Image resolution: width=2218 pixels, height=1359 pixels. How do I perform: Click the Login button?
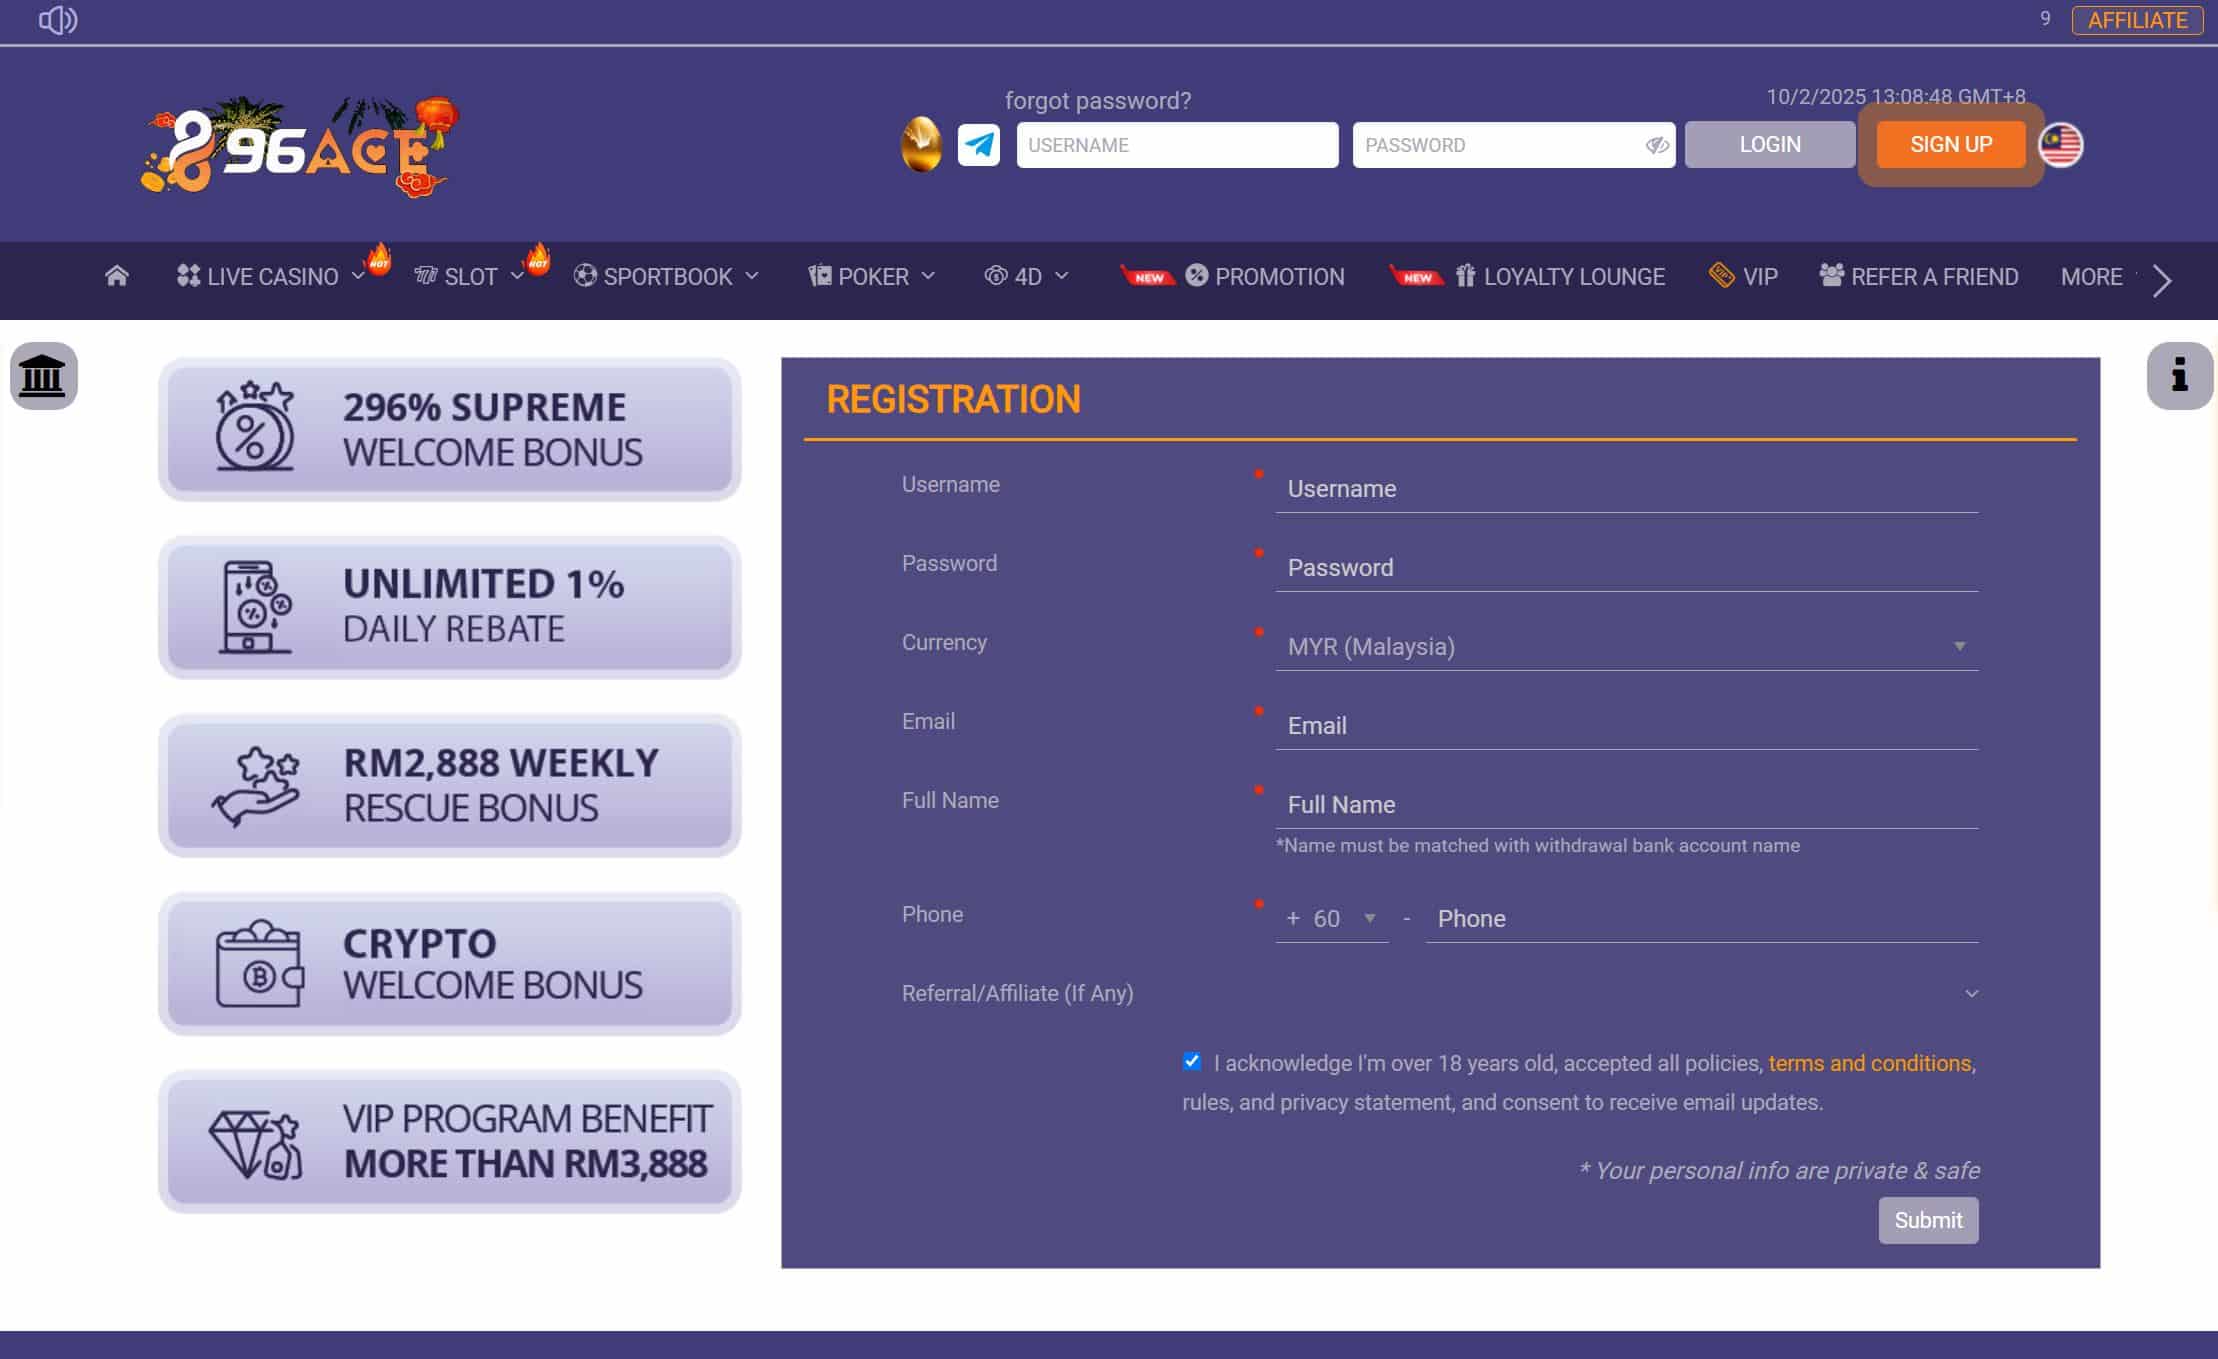tap(1769, 145)
